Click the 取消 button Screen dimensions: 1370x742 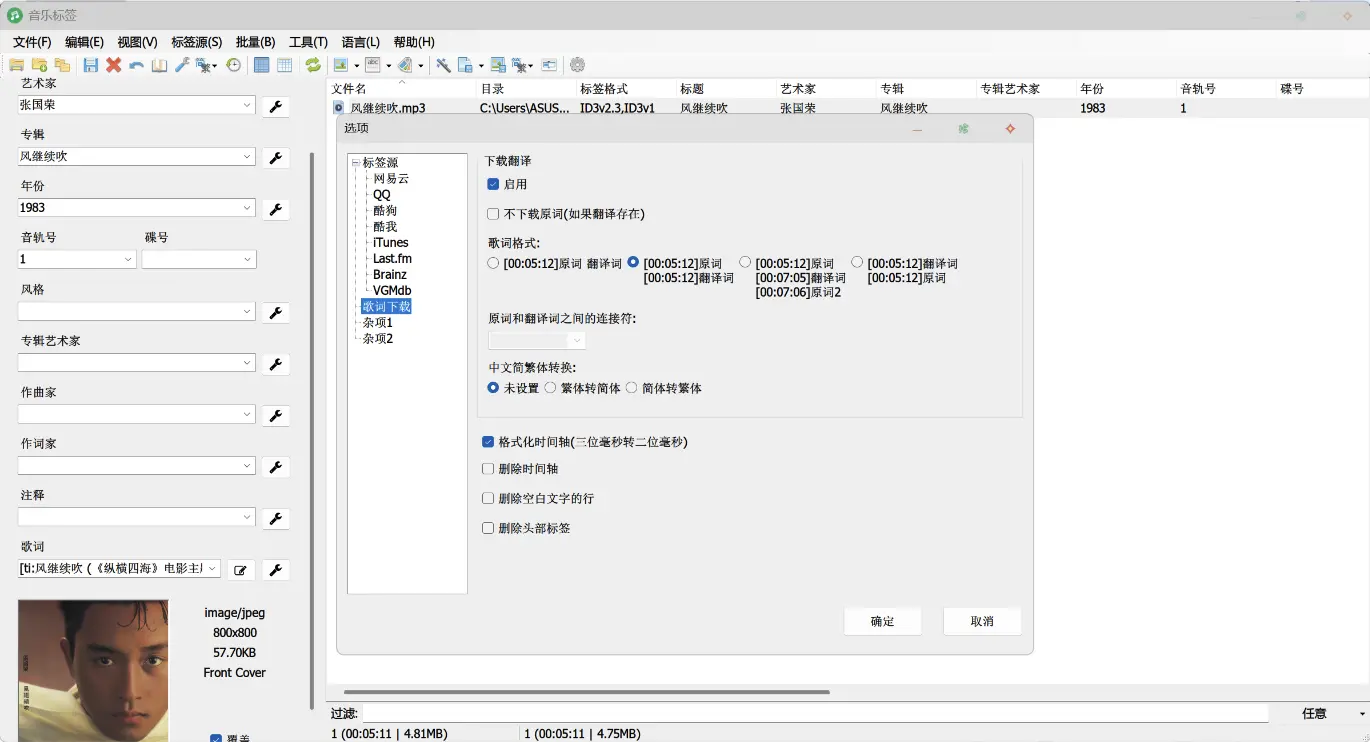point(982,621)
